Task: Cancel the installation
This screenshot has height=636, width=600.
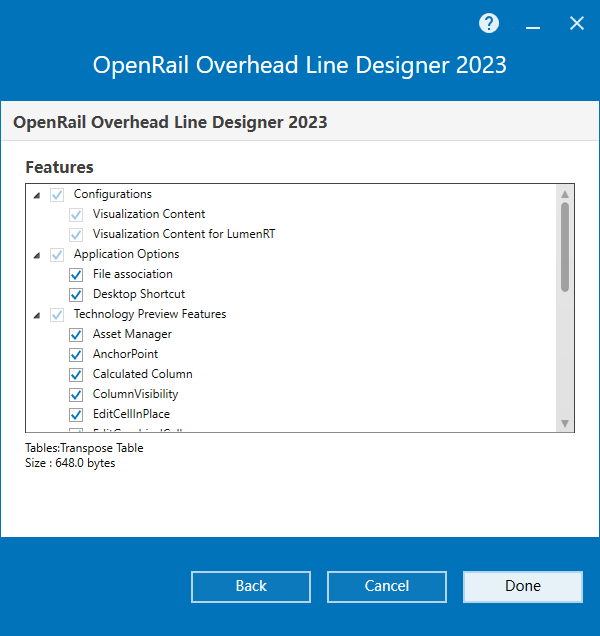Action: (387, 587)
